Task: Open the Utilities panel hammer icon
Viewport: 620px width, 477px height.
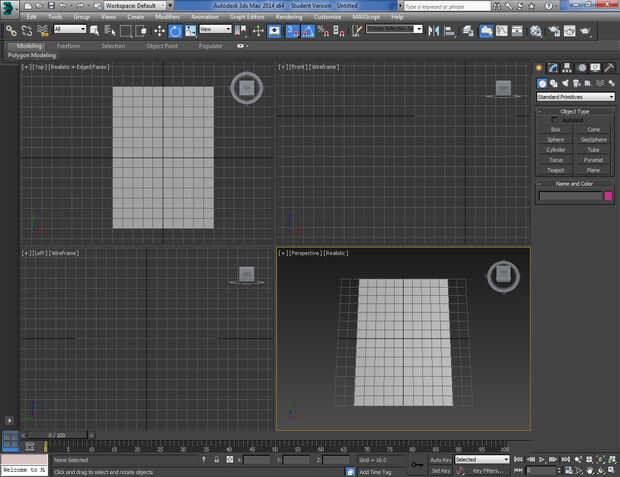Action: pos(609,67)
